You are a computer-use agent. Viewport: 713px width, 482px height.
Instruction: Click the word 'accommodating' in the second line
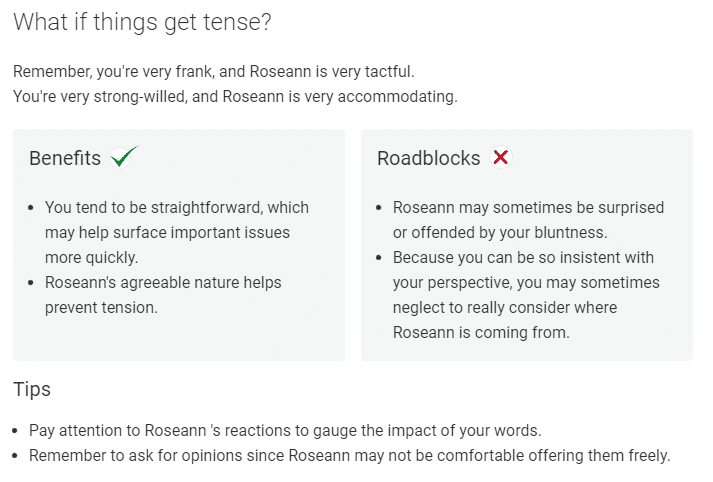point(397,96)
